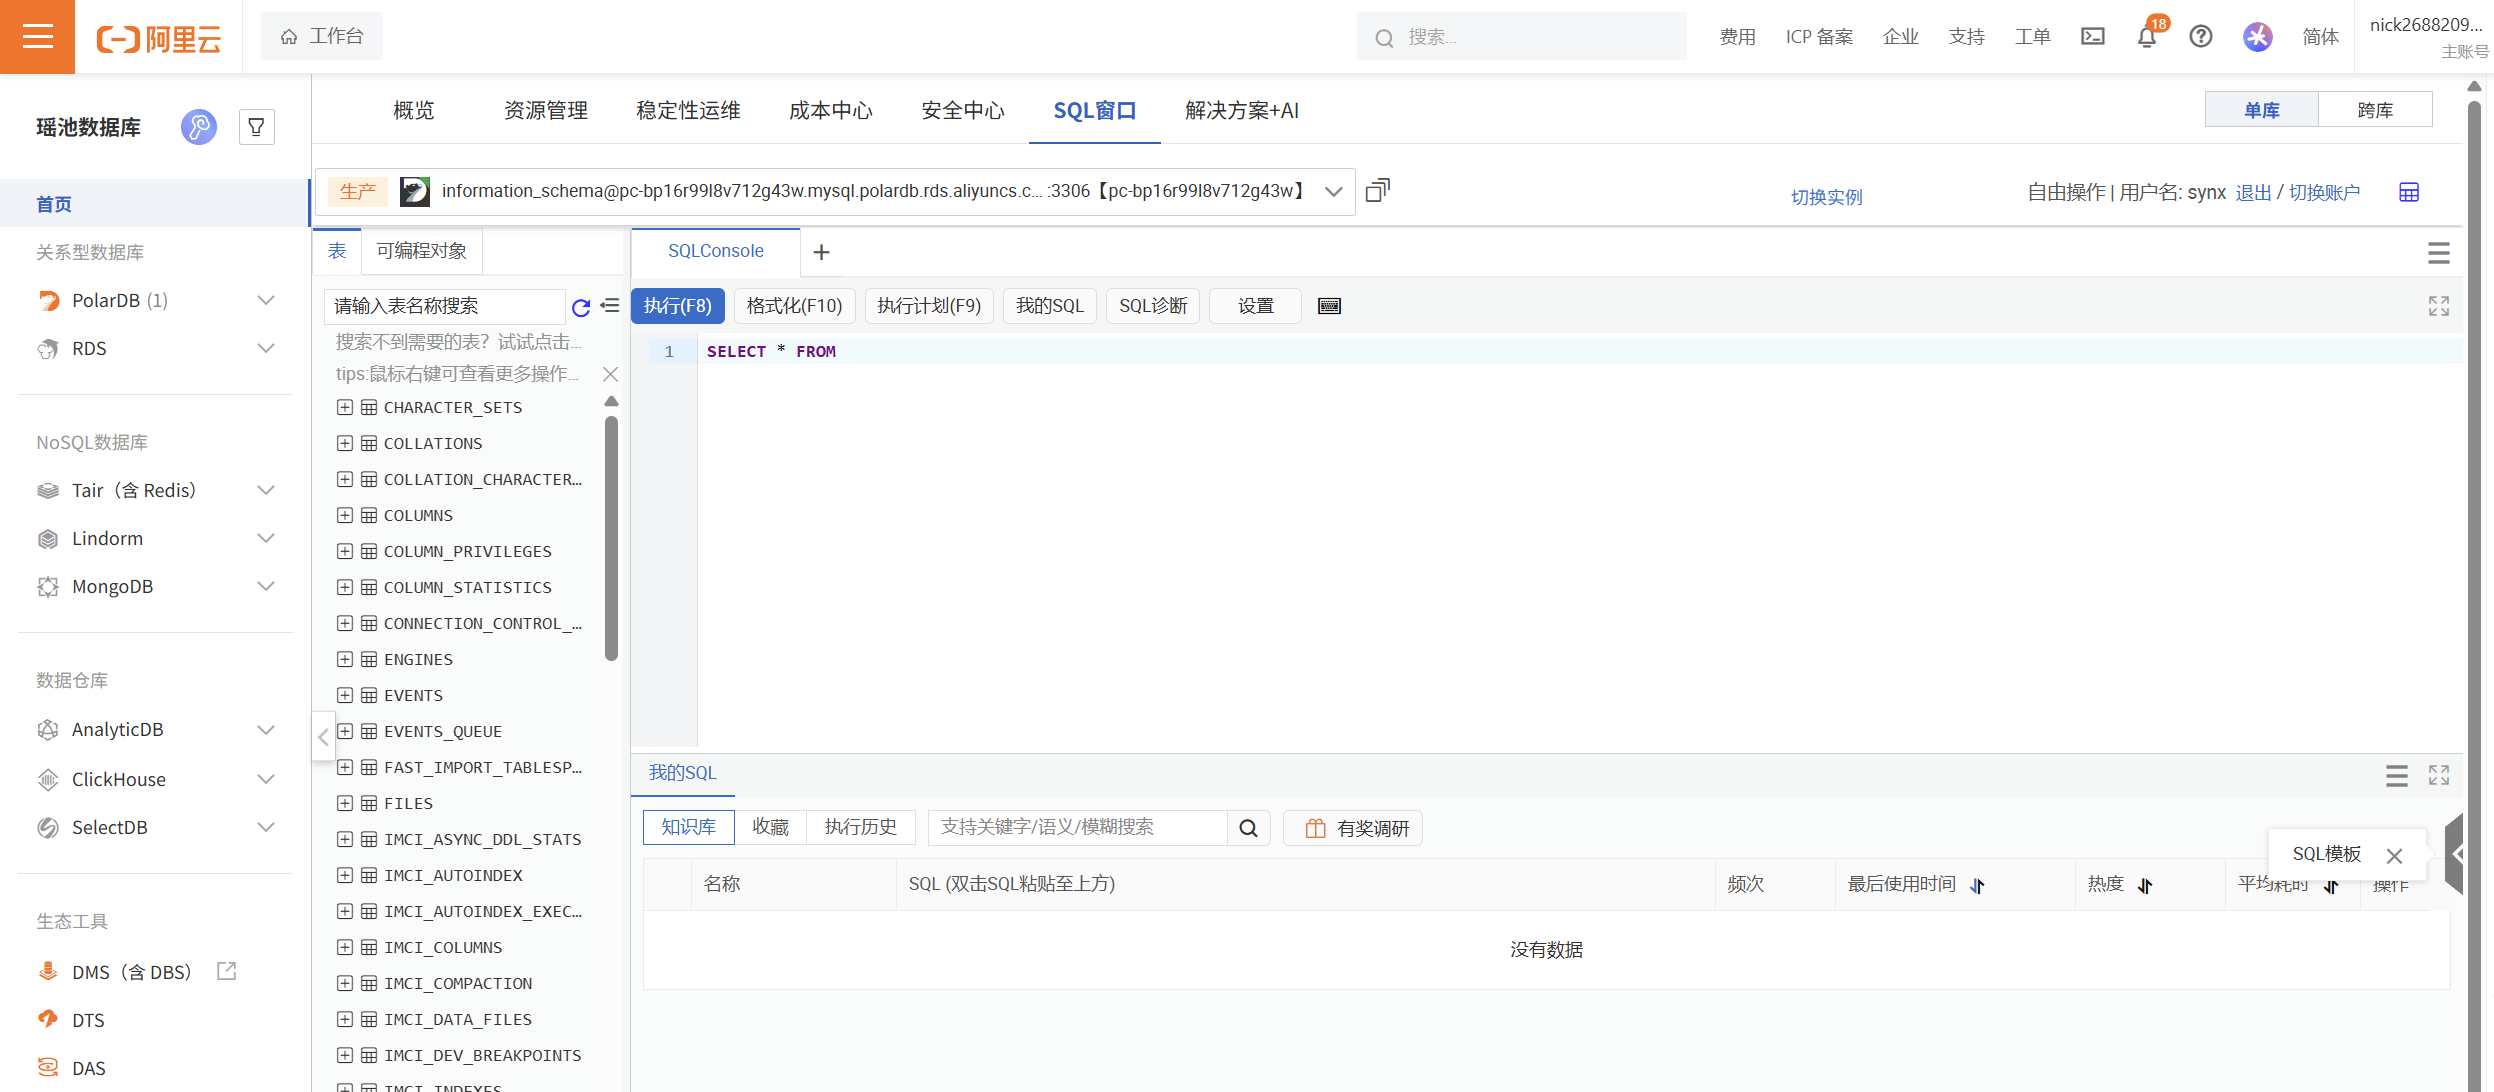The height and width of the screenshot is (1092, 2494).
Task: Click the 有奖调研 button
Action: click(x=1353, y=828)
